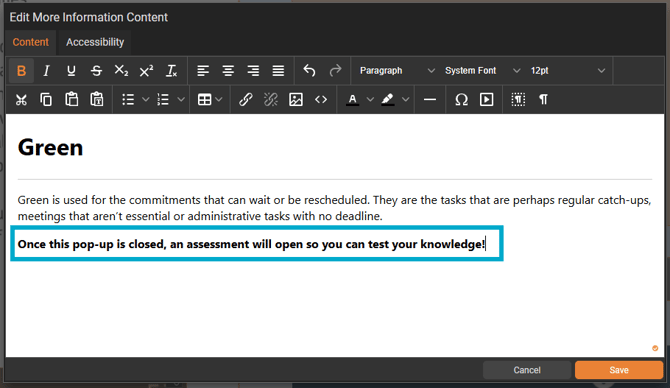The height and width of the screenshot is (388, 670).
Task: Cut the selected text
Action: pyautogui.click(x=21, y=100)
